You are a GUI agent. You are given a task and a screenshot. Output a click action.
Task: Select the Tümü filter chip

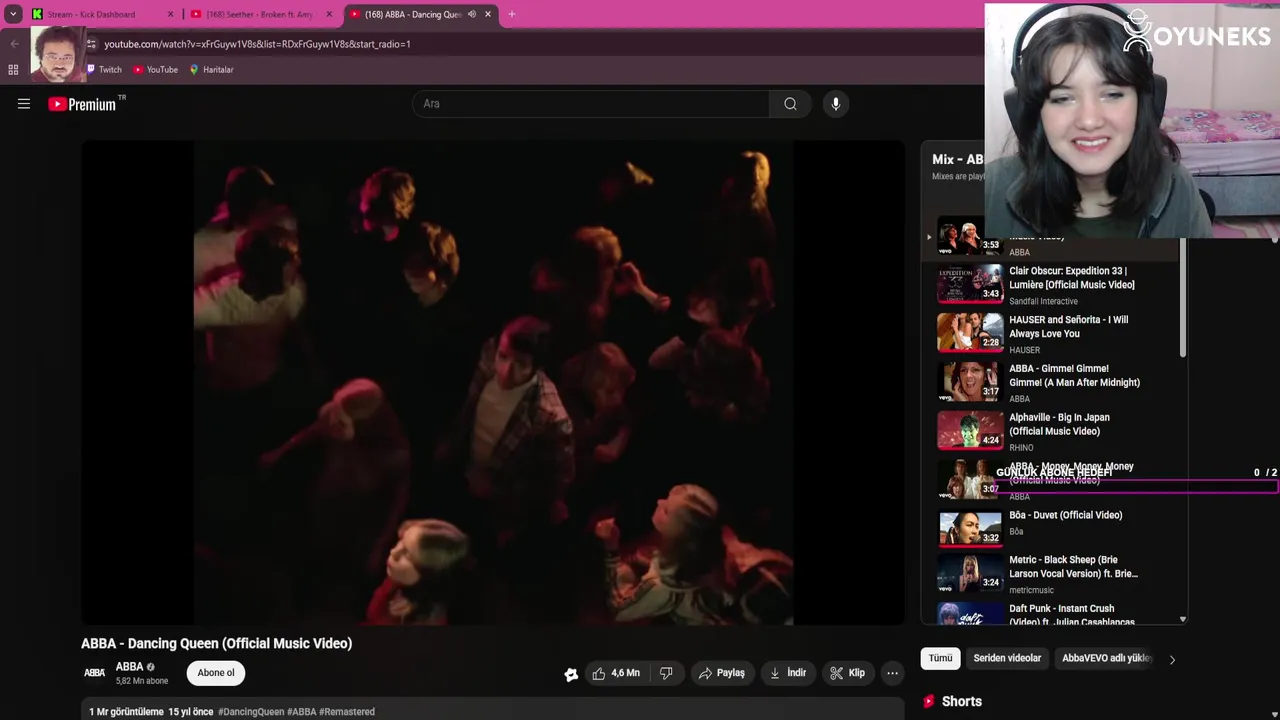(x=941, y=658)
